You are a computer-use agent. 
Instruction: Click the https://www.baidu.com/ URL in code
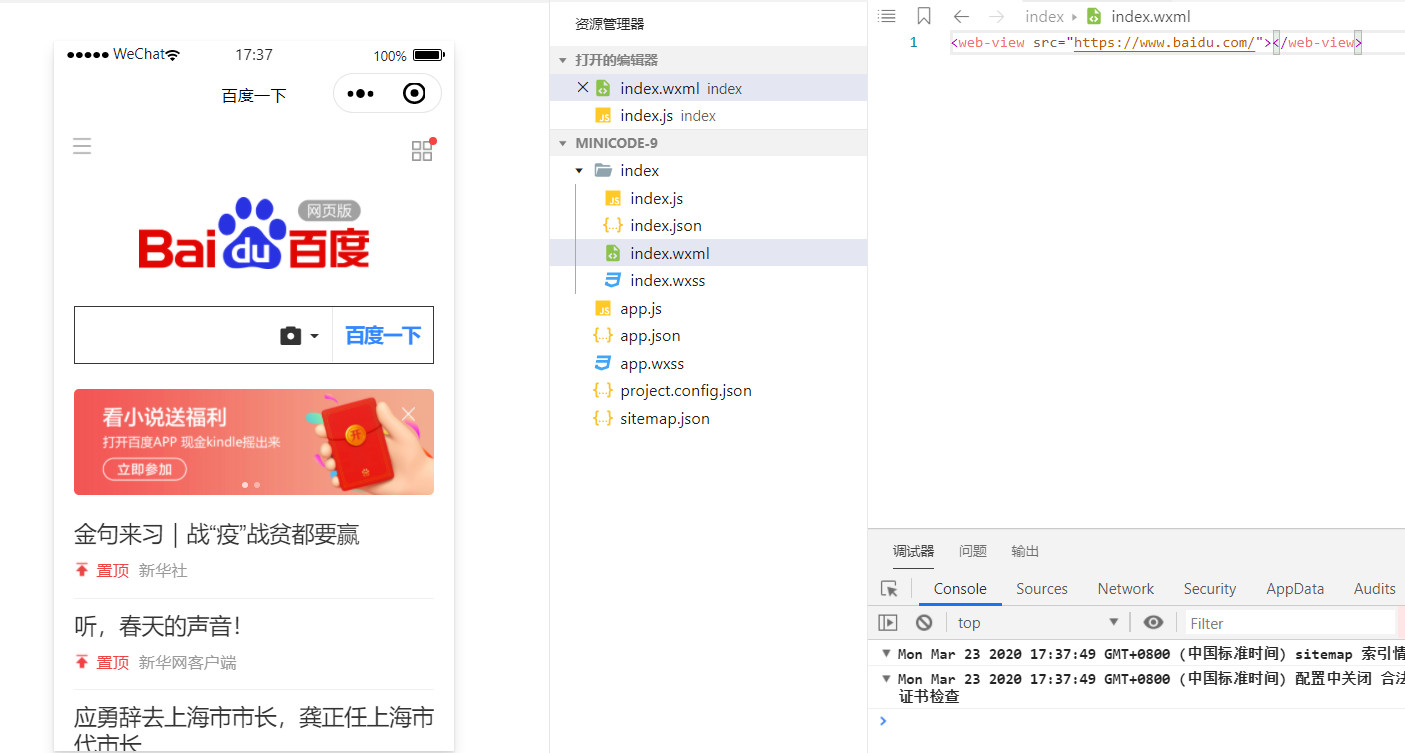[1164, 43]
